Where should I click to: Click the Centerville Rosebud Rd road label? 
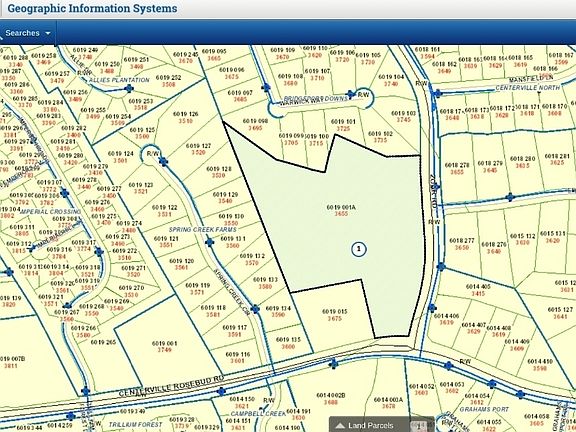click(x=171, y=387)
